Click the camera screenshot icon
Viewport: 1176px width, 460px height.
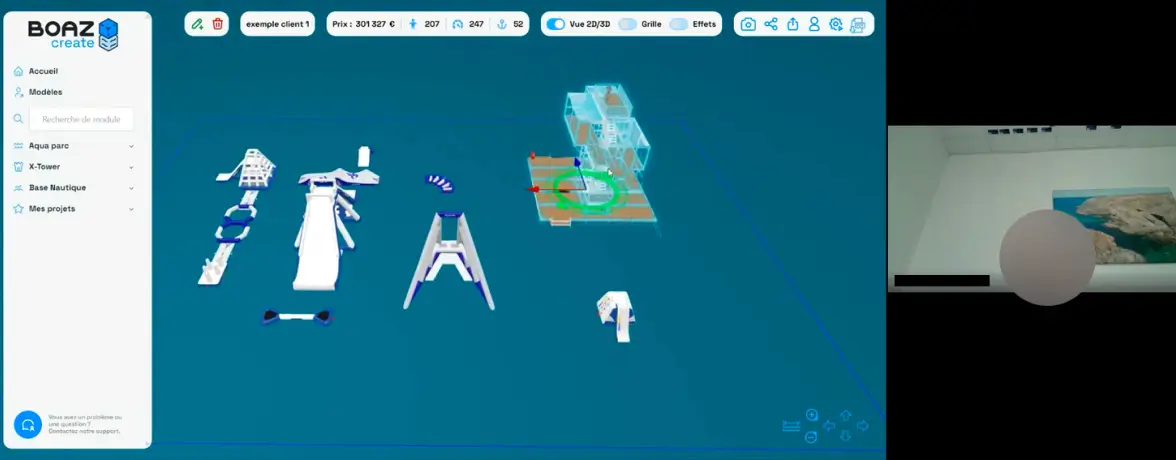click(x=748, y=24)
